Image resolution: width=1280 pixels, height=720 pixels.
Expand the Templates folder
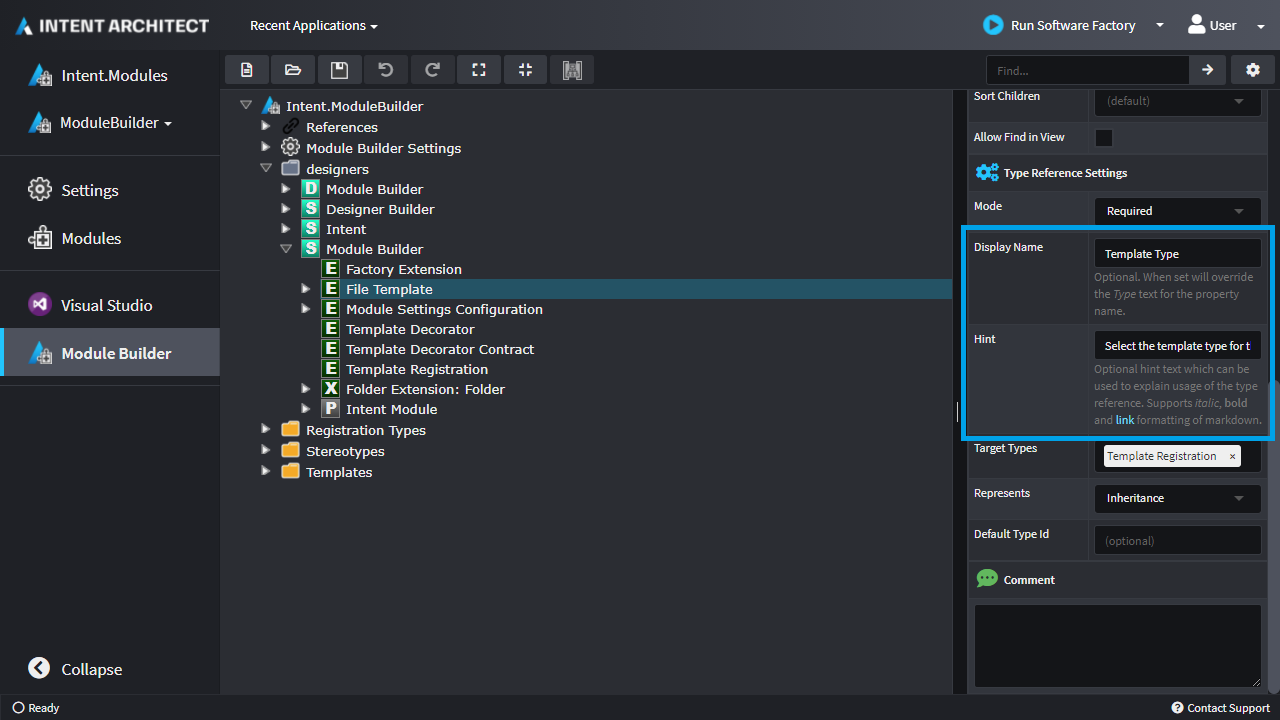pyautogui.click(x=266, y=471)
